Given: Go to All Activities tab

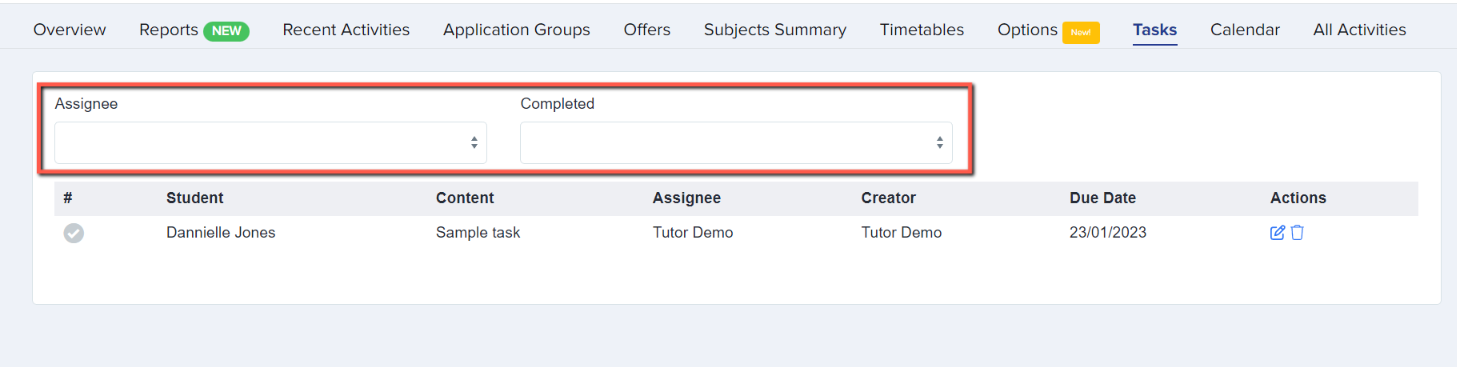Looking at the screenshot, I should click(1359, 30).
